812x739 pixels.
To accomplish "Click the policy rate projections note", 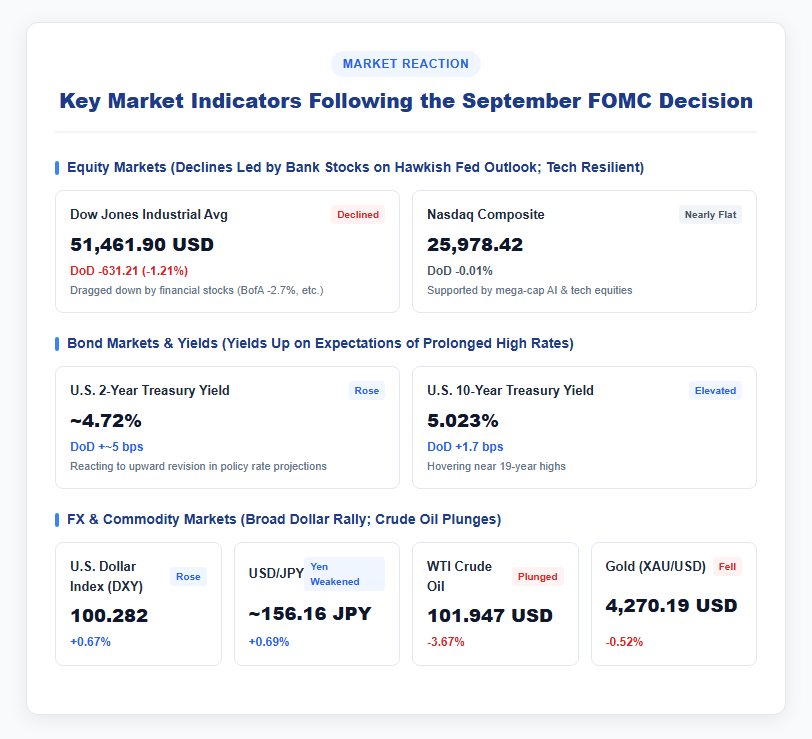I will [x=198, y=466].
